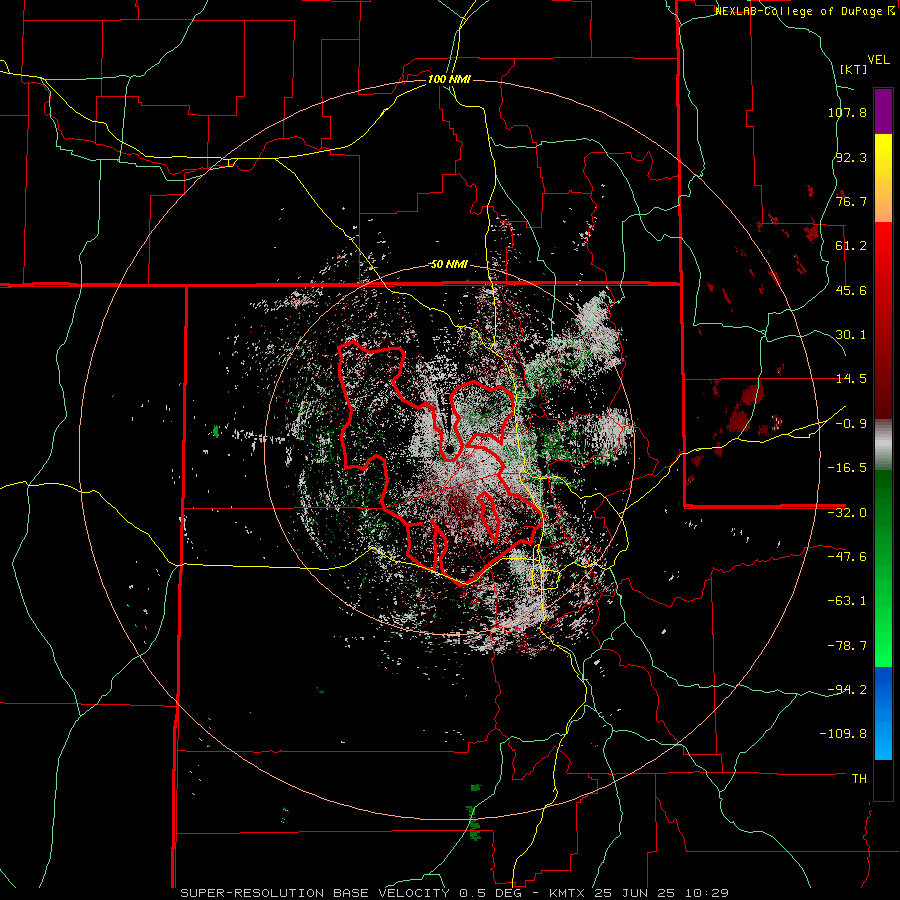Click the -16.5 velocity scale value
The image size is (900, 900).
coord(847,468)
